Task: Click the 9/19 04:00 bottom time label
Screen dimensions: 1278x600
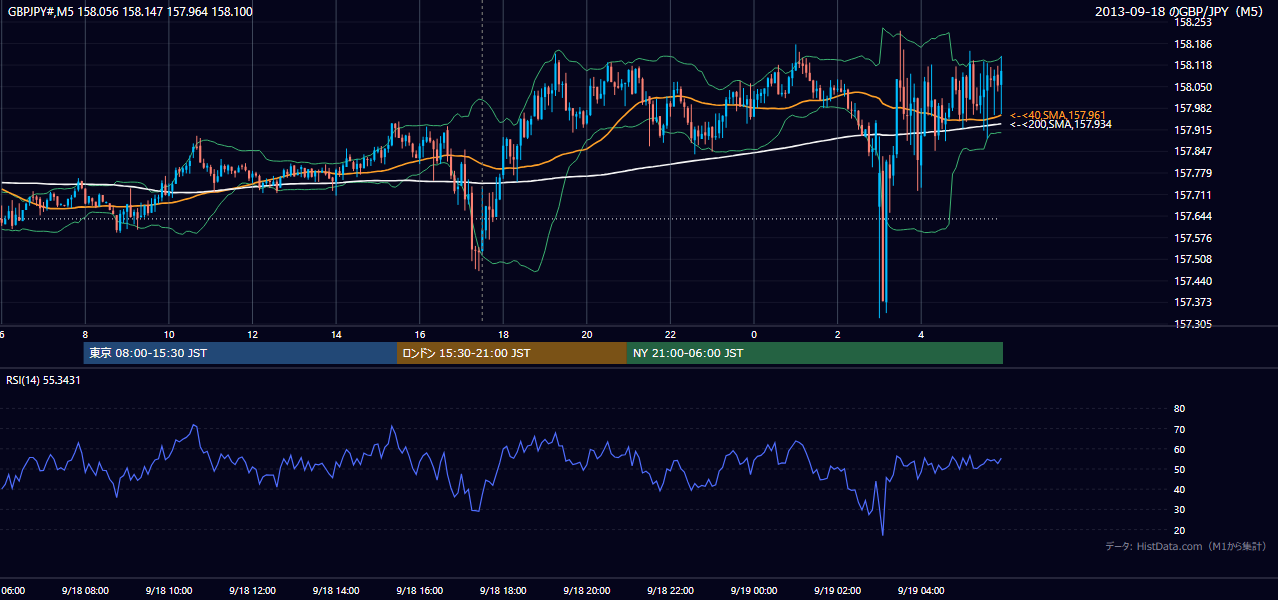Action: [920, 591]
